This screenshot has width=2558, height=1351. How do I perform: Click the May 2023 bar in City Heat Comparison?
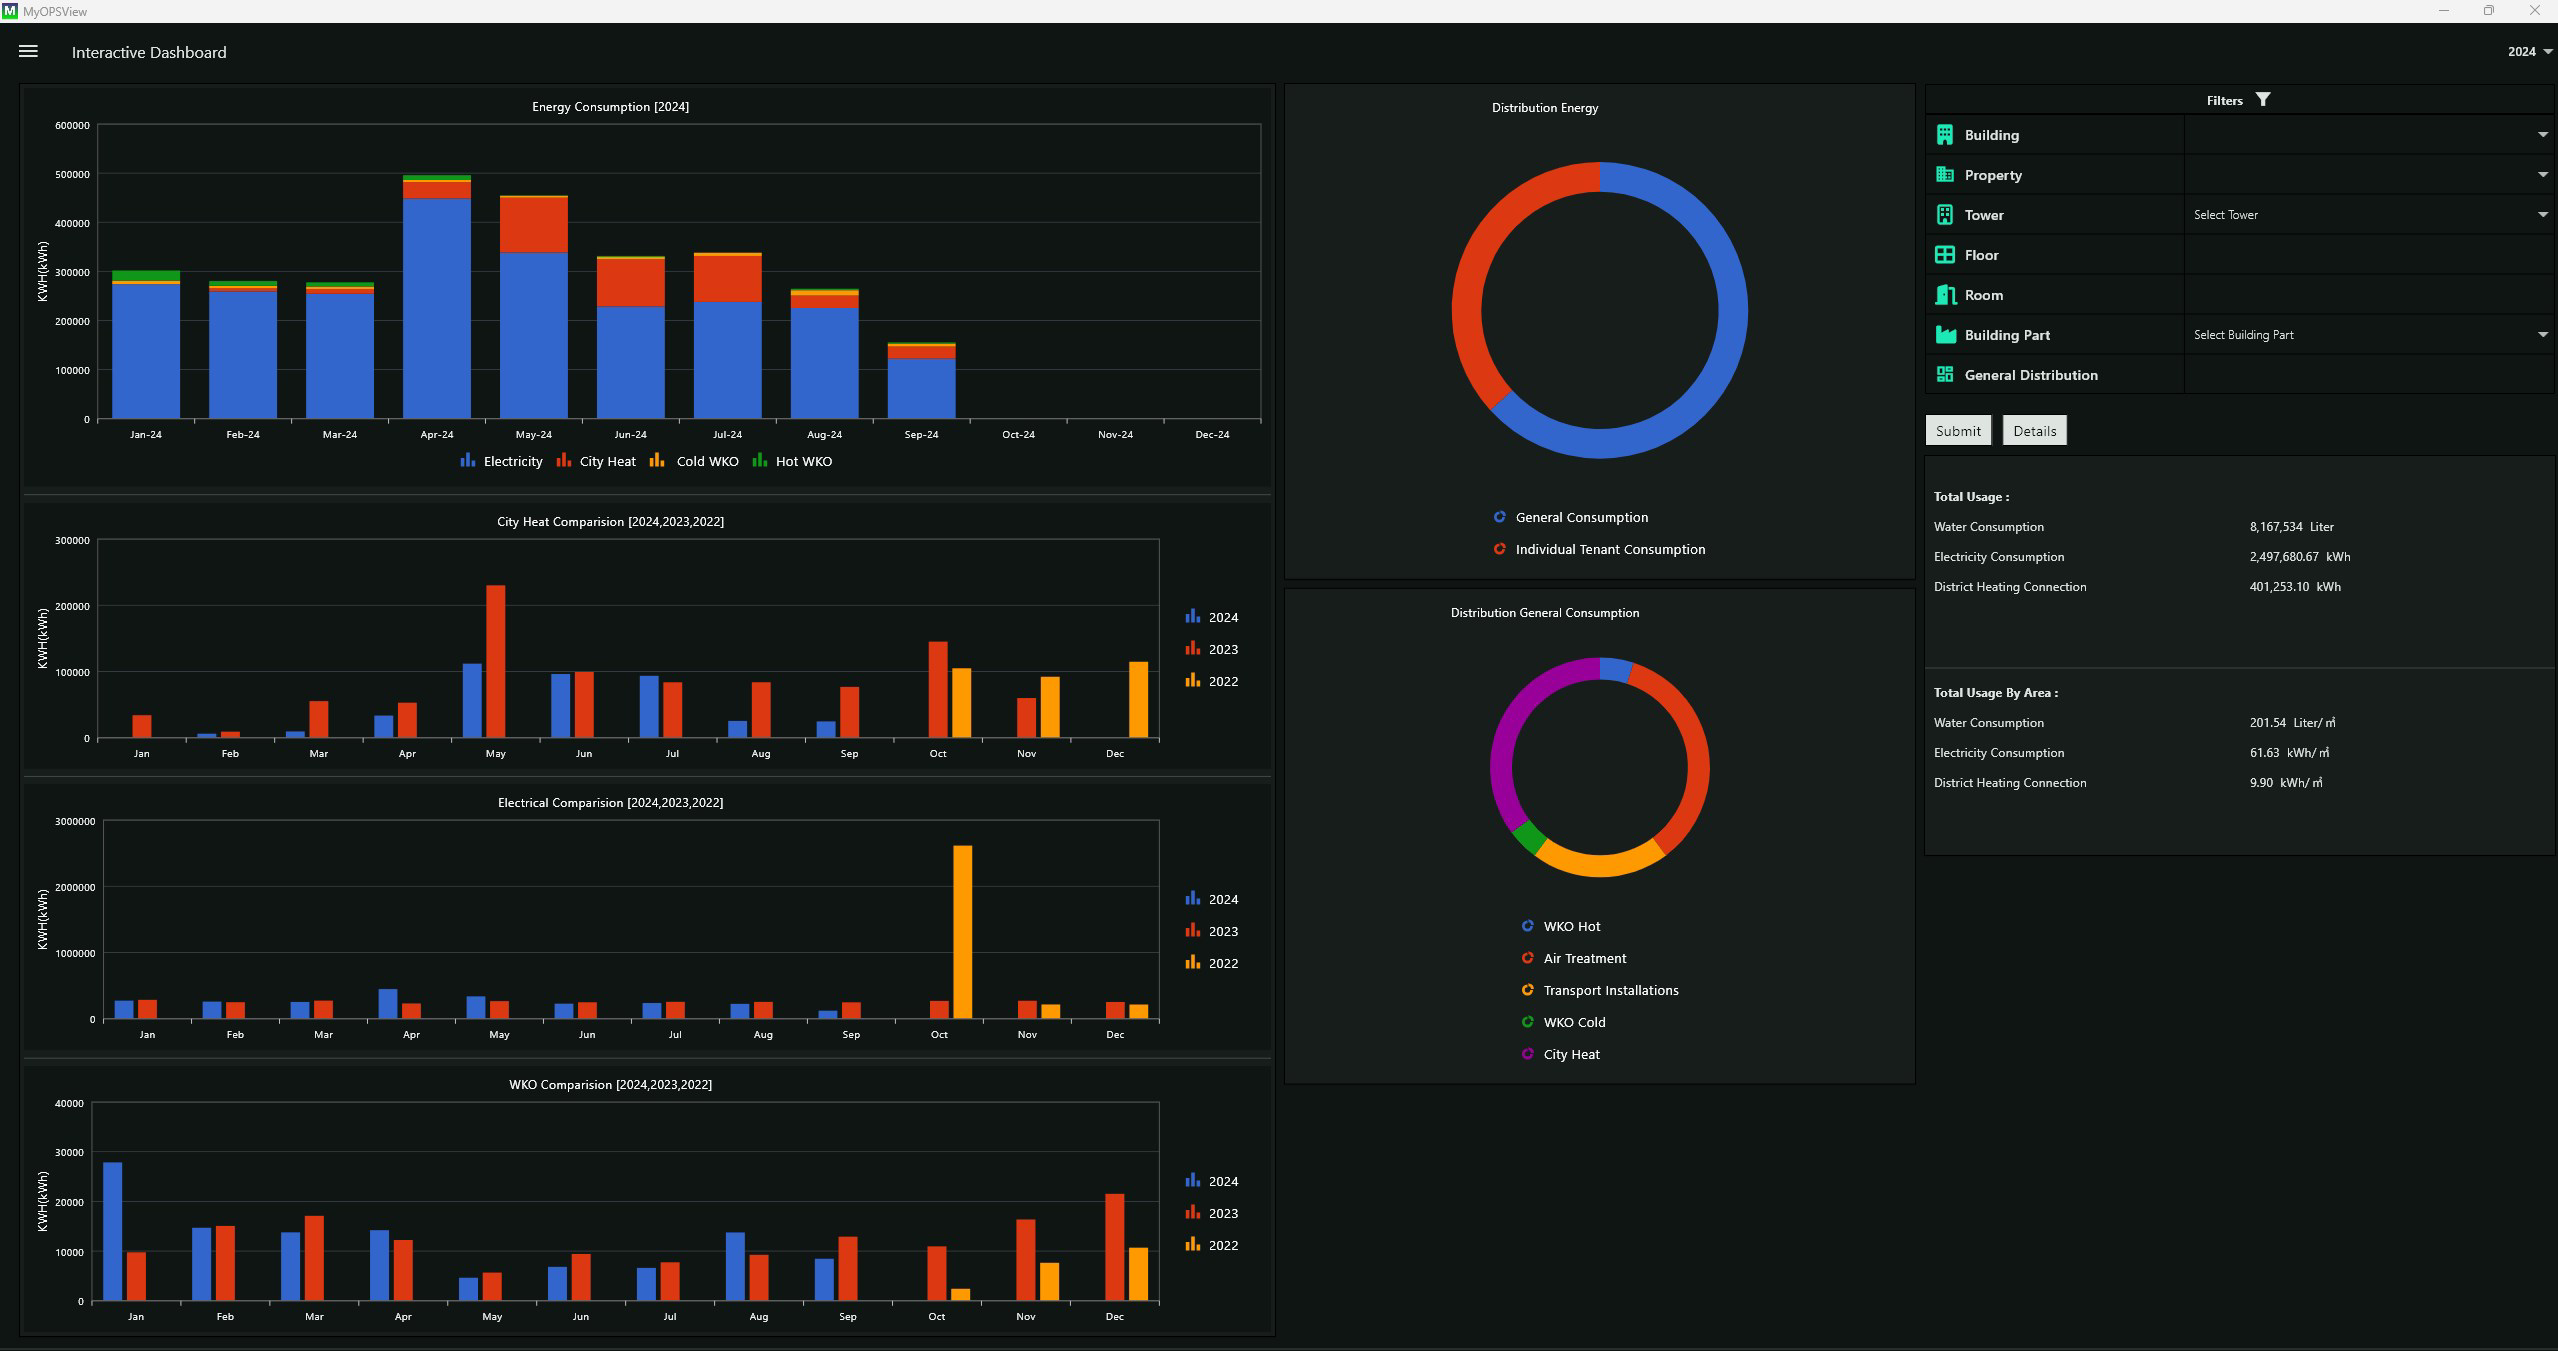coord(496,662)
